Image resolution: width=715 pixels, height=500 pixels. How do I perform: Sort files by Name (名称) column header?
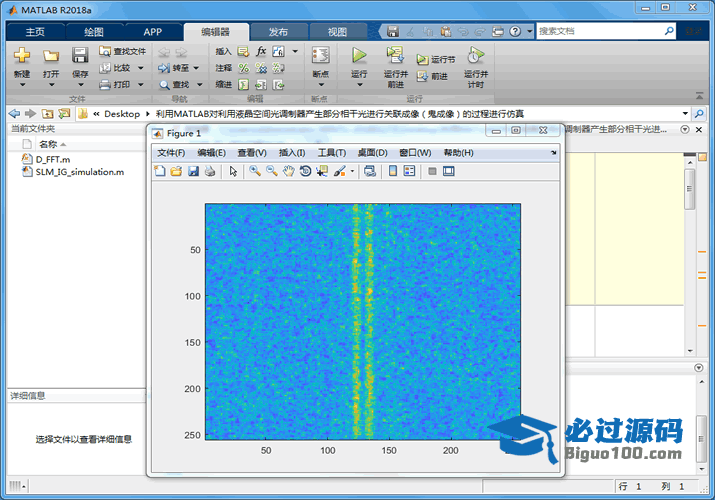(x=48, y=144)
